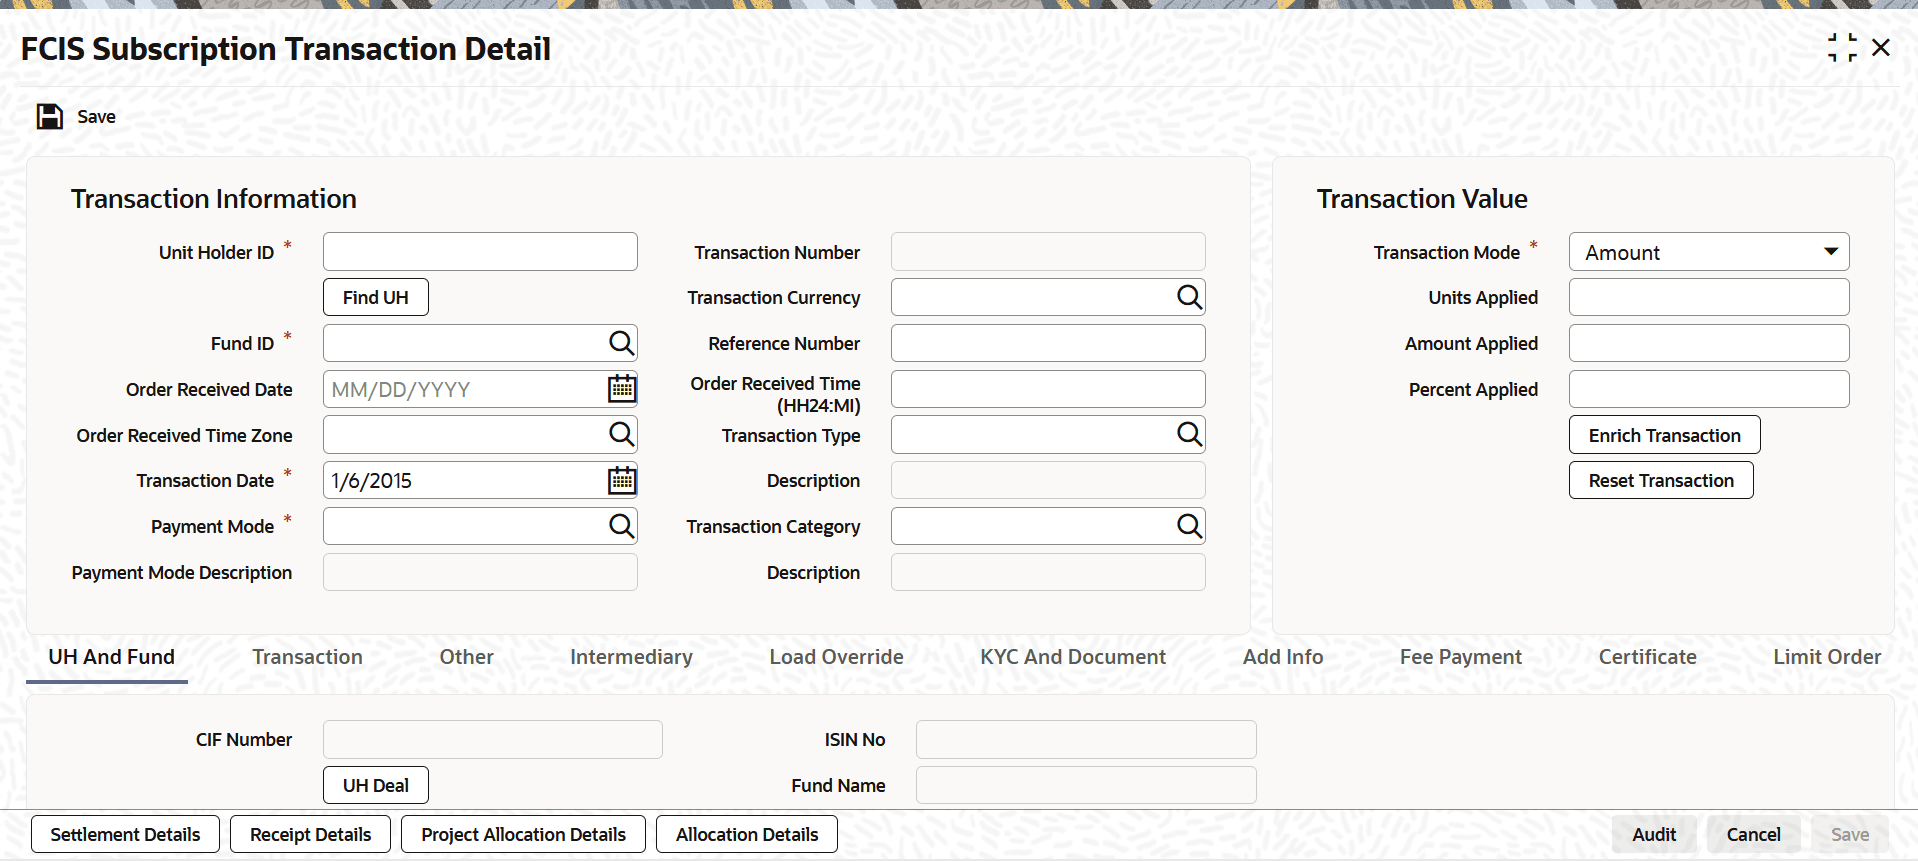Viewport: 1918px width, 861px height.
Task: Switch to the Add Info tab
Action: coord(1283,657)
